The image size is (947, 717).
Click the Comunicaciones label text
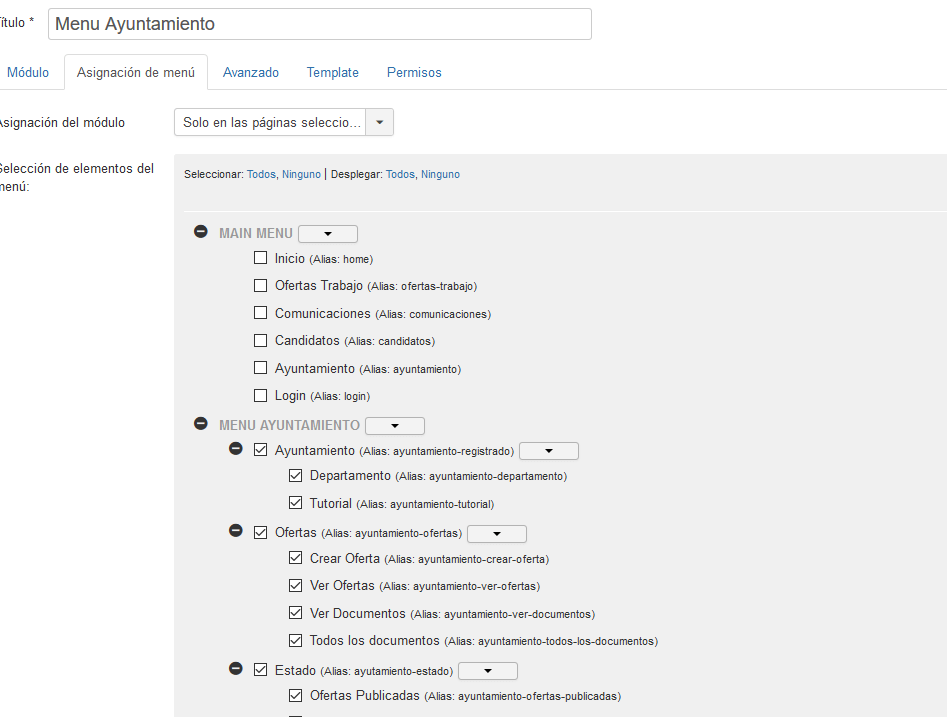(323, 313)
